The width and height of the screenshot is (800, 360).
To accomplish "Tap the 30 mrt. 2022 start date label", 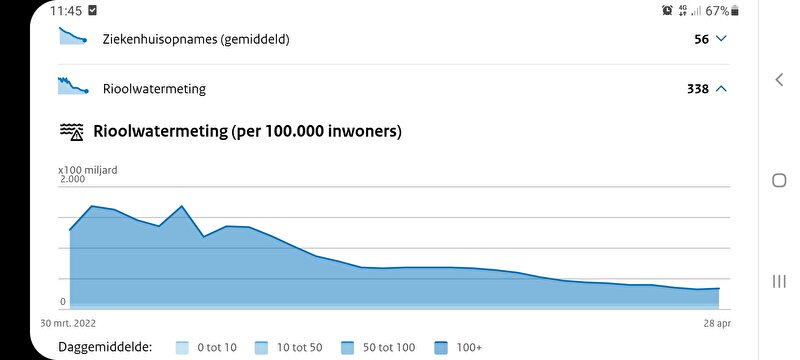I will [68, 323].
